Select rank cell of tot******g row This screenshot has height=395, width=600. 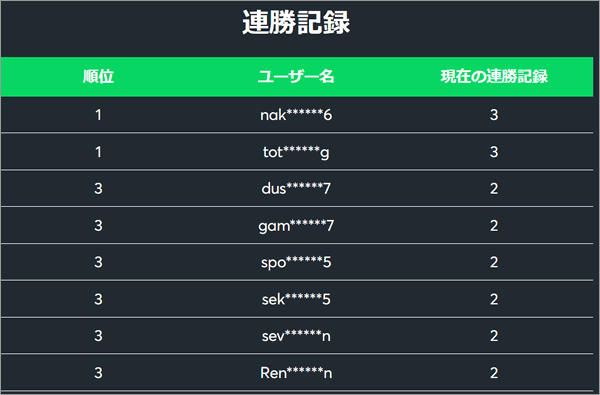pyautogui.click(x=98, y=152)
